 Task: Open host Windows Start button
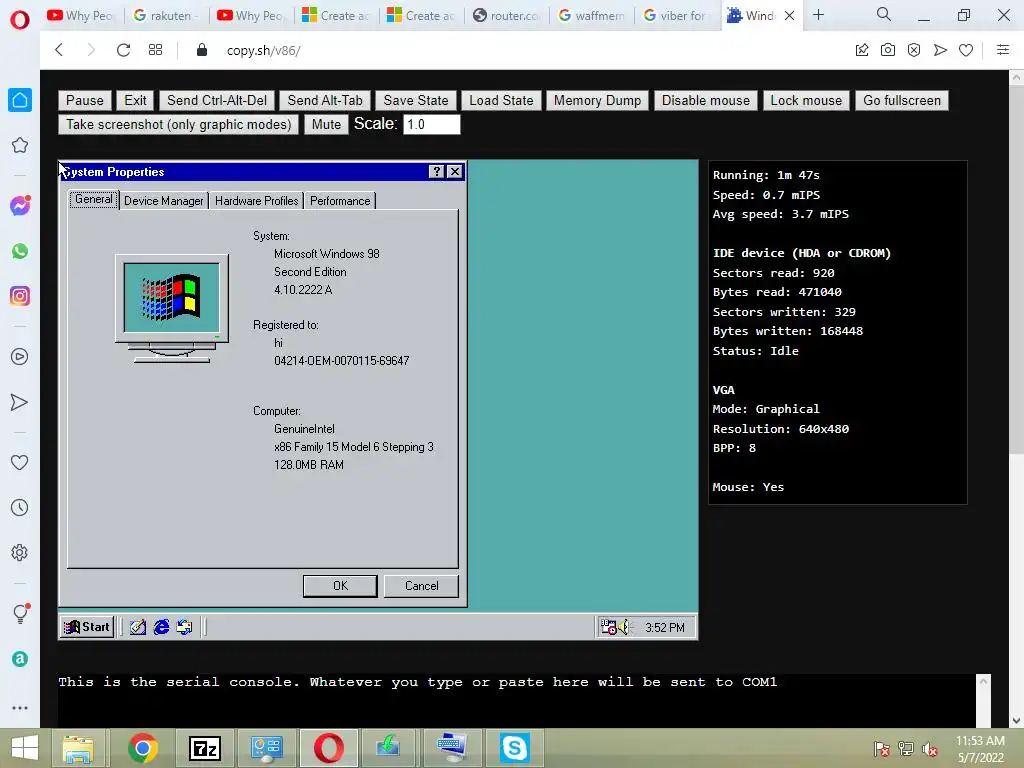(25, 748)
